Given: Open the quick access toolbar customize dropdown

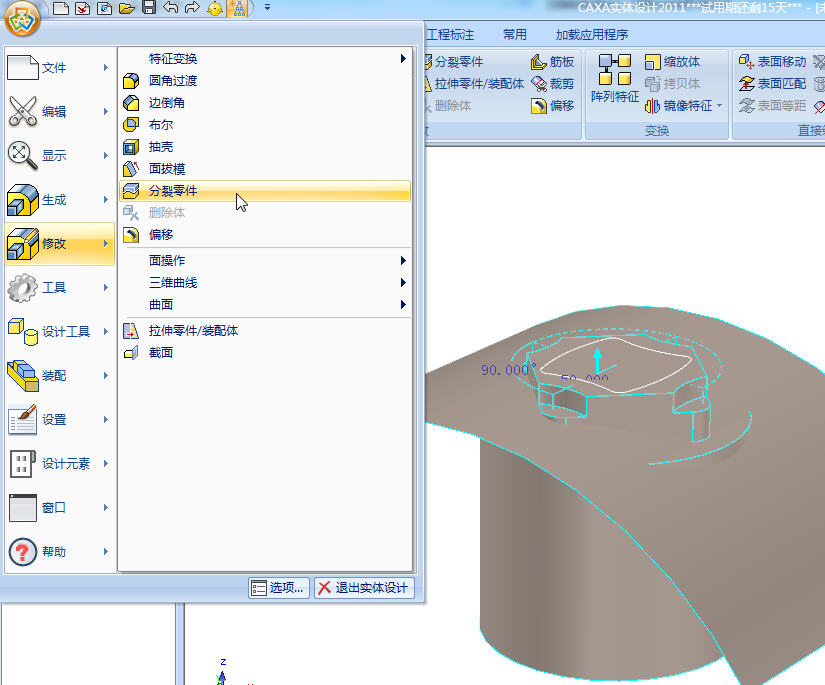Looking at the screenshot, I should tap(268, 8).
